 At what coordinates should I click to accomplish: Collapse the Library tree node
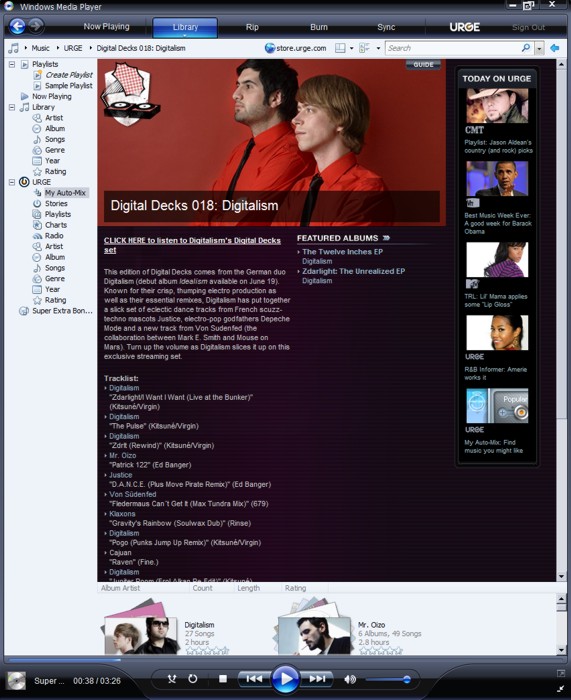coord(12,107)
